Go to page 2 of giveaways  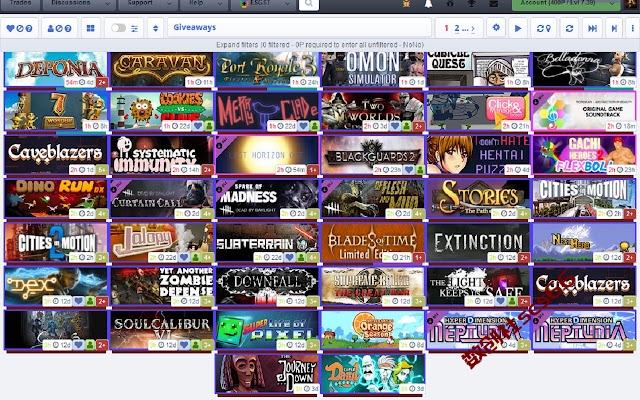(x=457, y=28)
